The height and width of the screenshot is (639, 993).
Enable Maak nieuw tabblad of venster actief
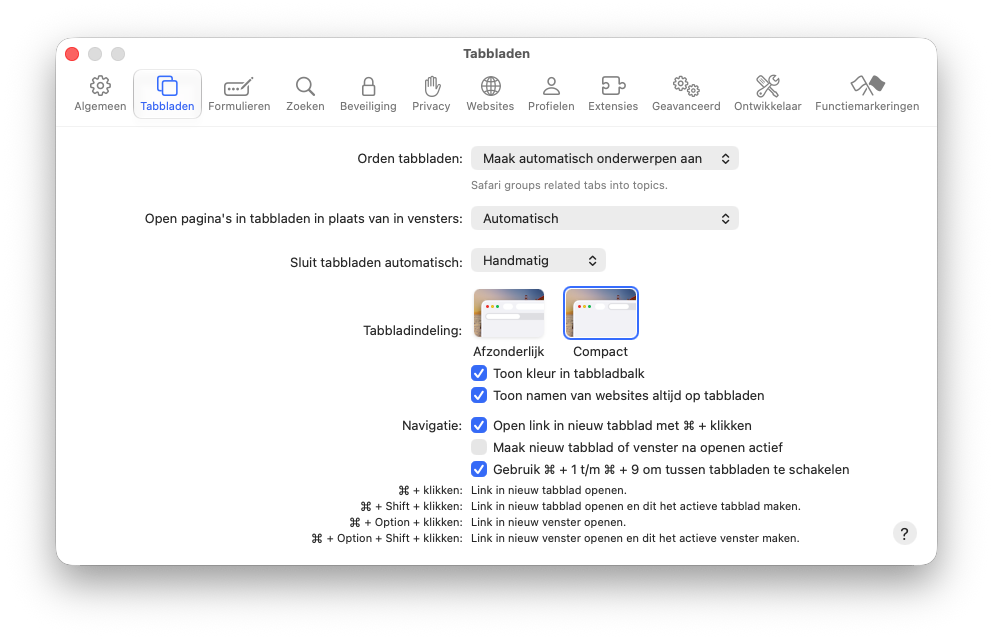pos(479,448)
